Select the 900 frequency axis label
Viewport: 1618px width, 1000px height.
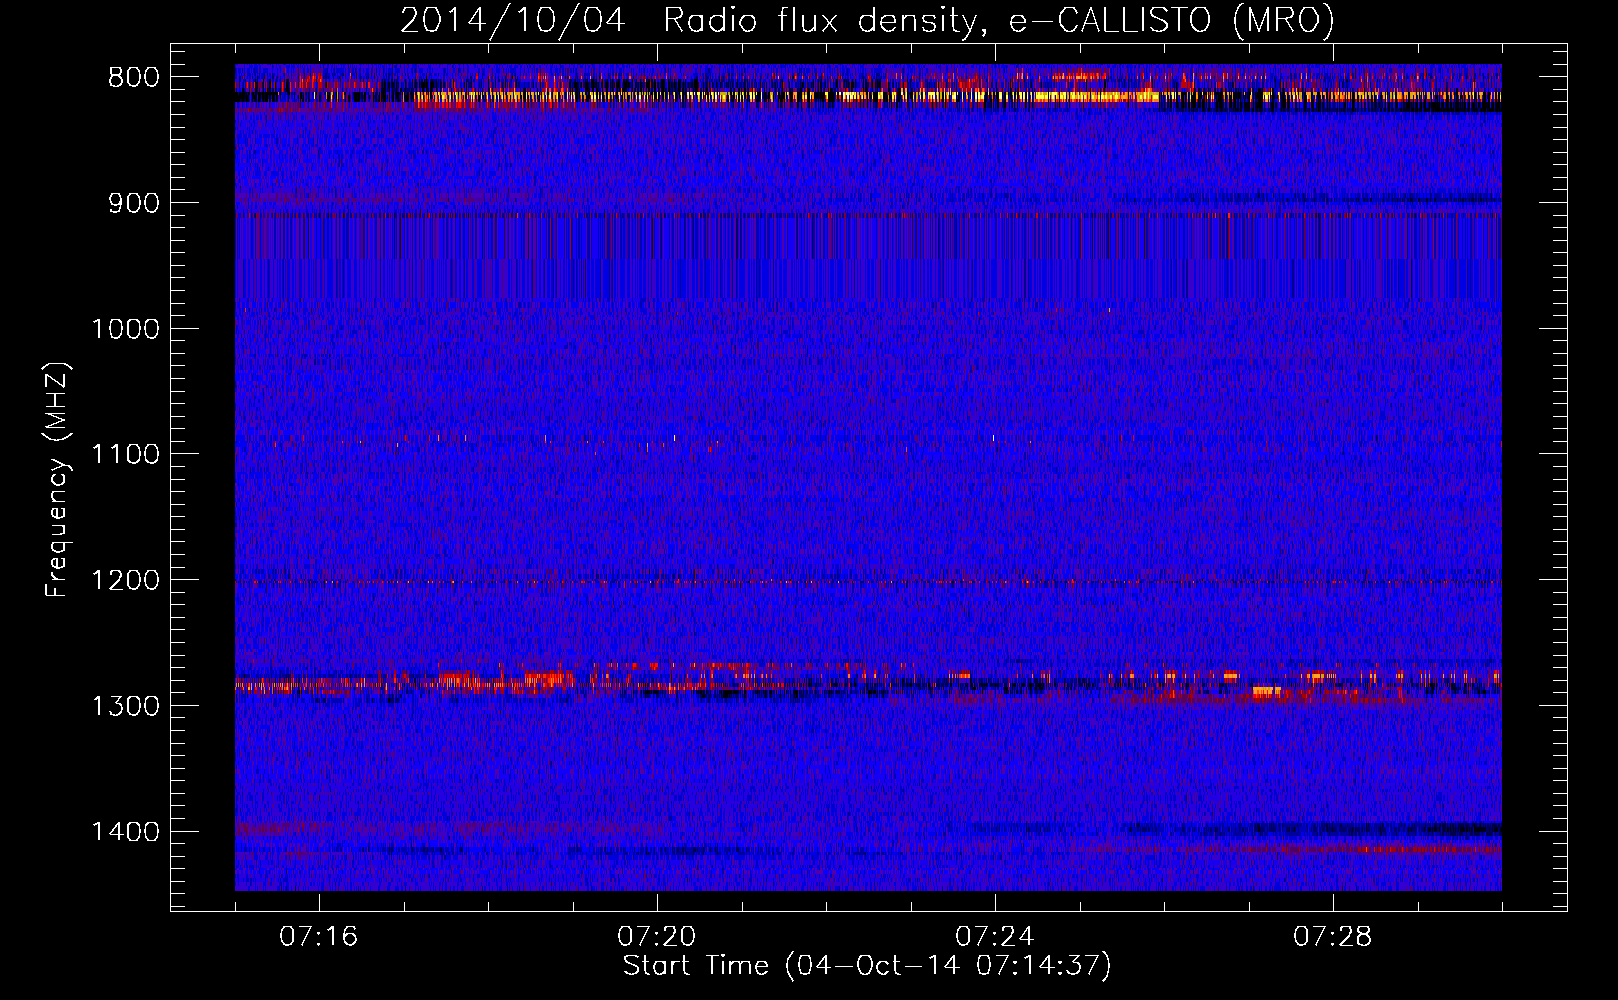pyautogui.click(x=133, y=204)
